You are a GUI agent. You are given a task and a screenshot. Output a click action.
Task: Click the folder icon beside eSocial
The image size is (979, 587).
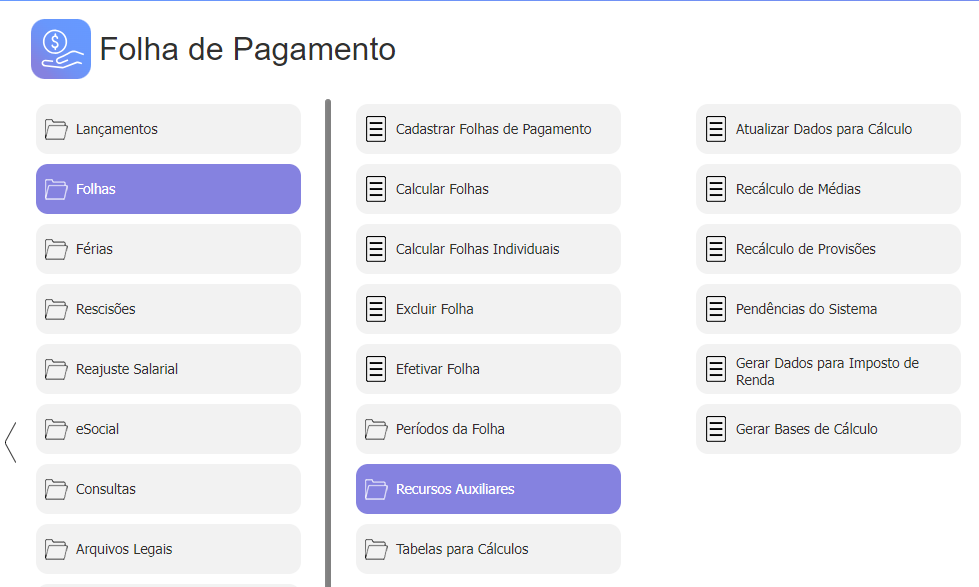pyautogui.click(x=56, y=429)
